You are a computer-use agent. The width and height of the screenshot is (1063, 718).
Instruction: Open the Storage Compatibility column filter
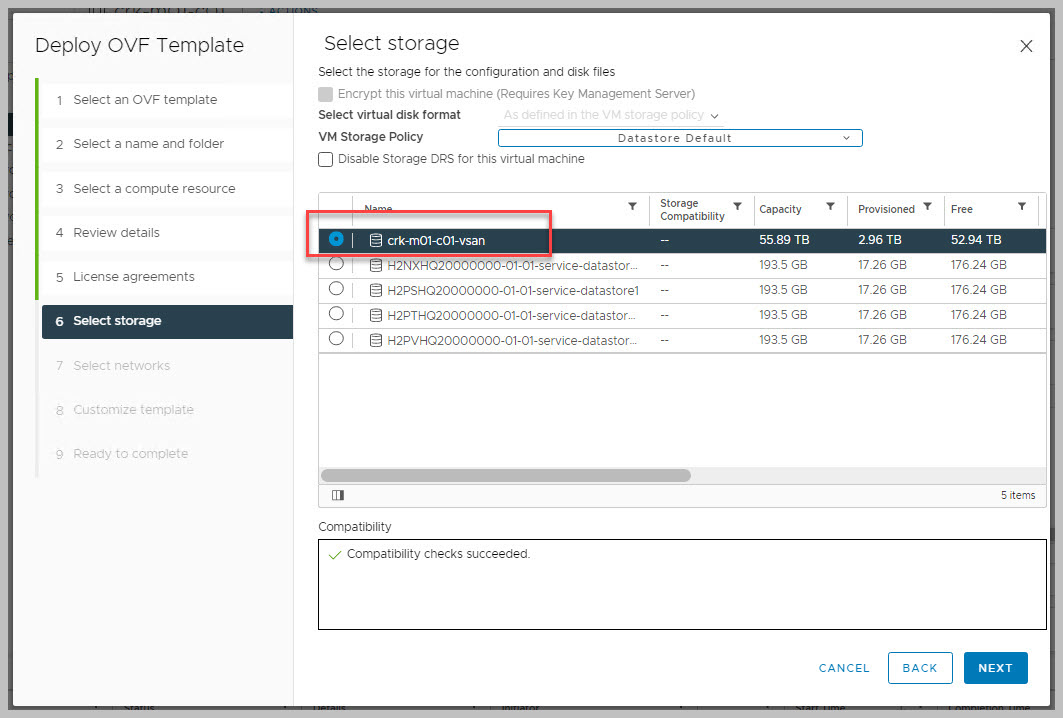(x=737, y=206)
